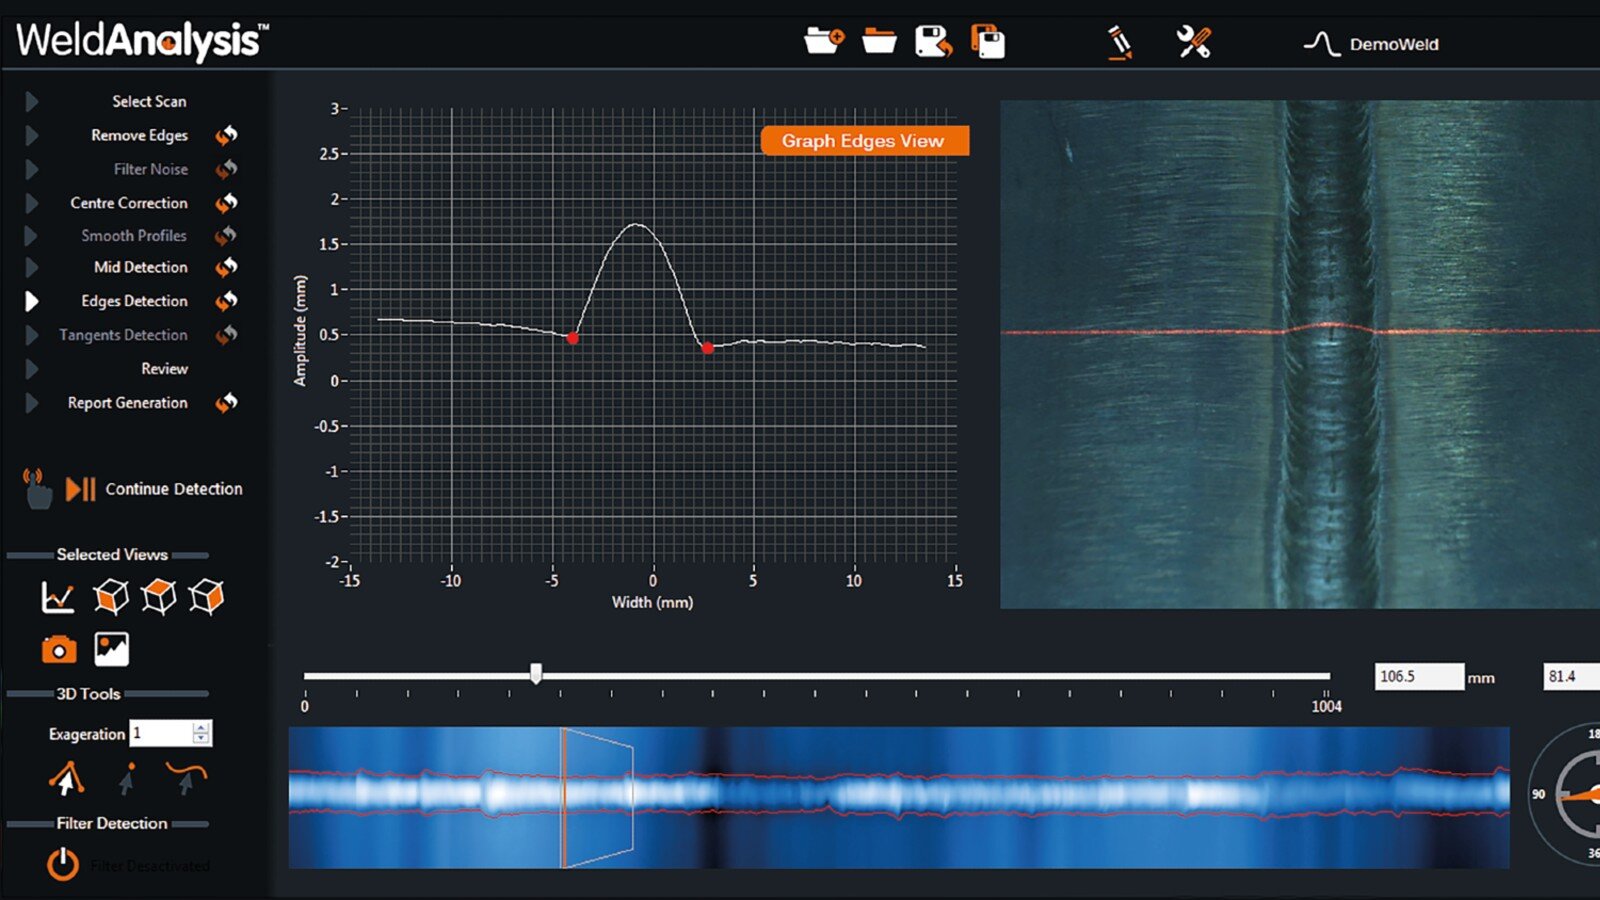Click Continue Detection play-pause button
This screenshot has width=1600, height=900.
coord(80,489)
